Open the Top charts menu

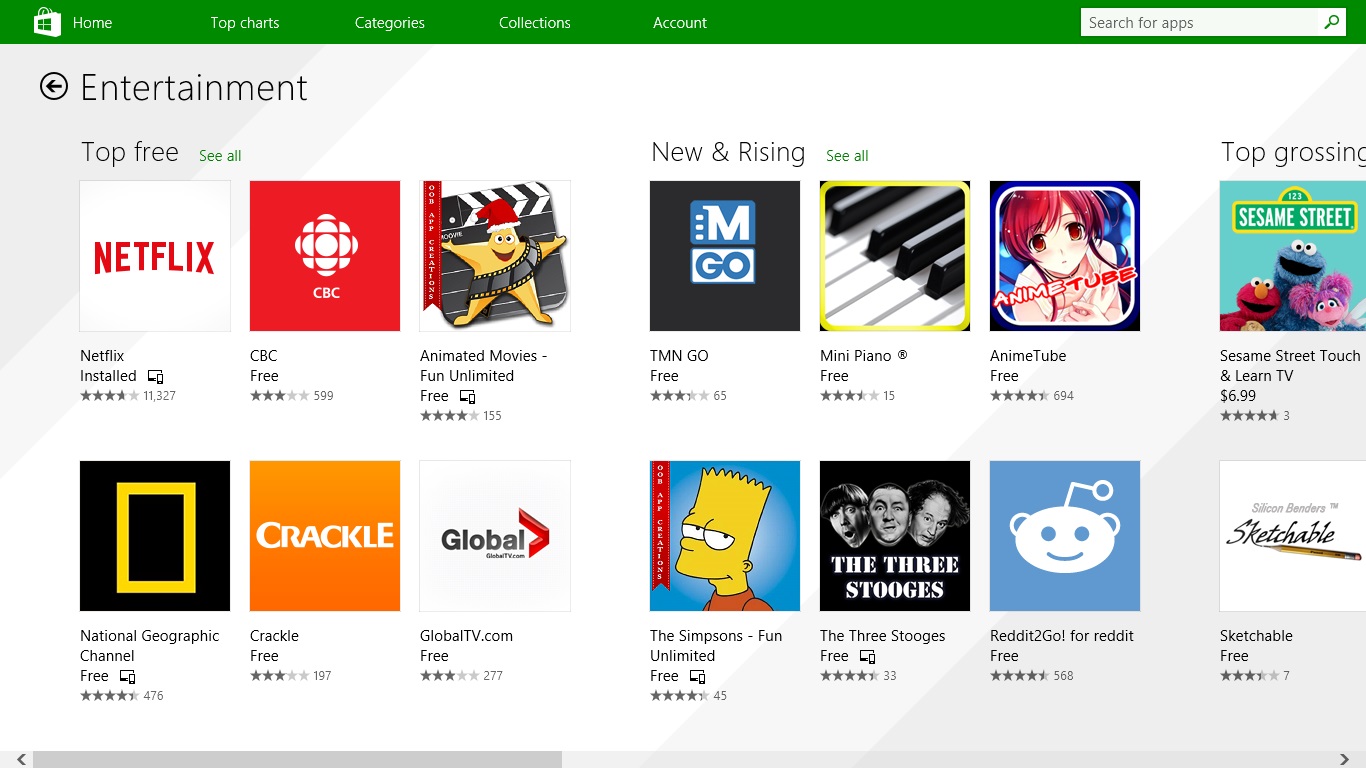[x=245, y=22]
